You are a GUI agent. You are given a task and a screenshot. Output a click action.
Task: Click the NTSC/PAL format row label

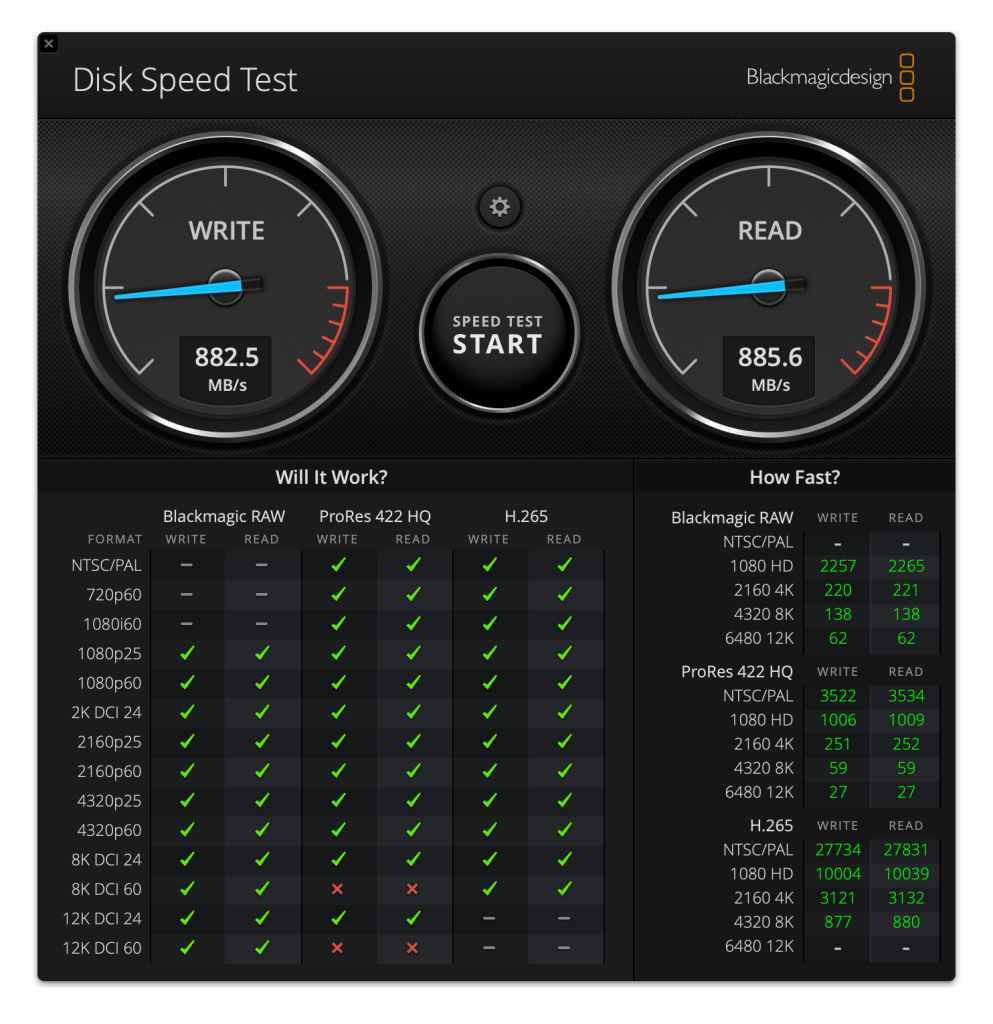click(106, 566)
